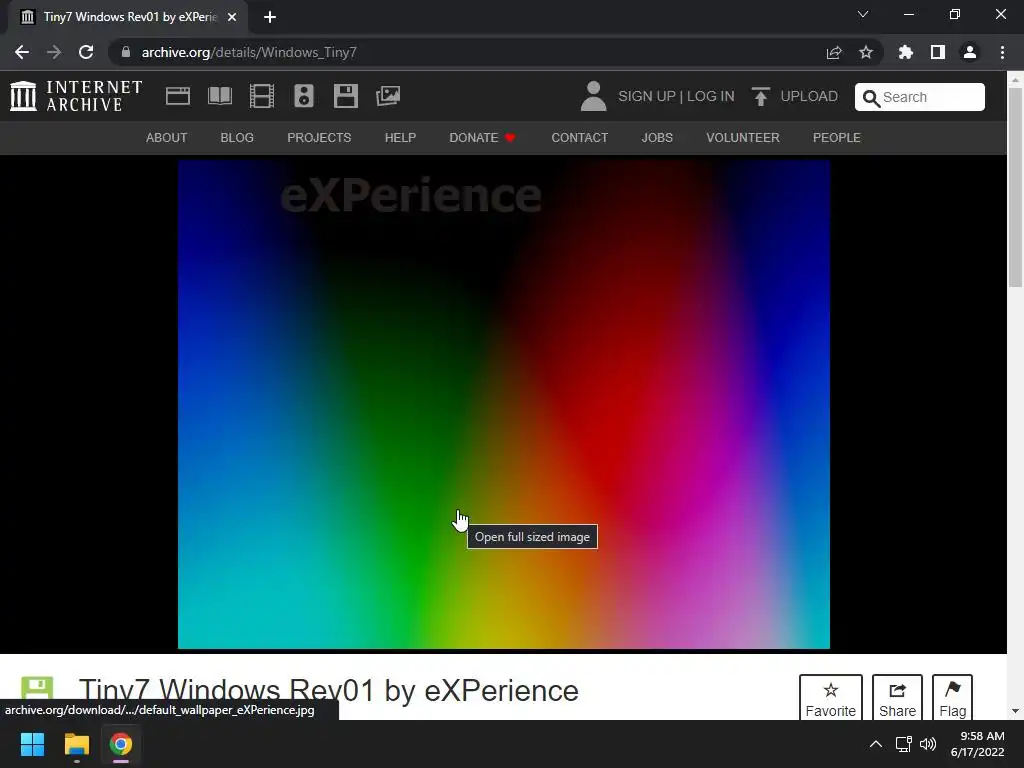The height and width of the screenshot is (768, 1024).
Task: Reload the page
Action: tap(86, 52)
